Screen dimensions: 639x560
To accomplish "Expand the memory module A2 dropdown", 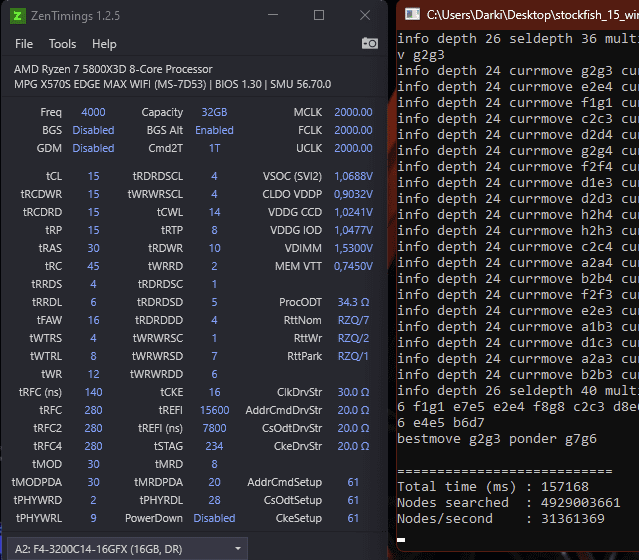I will click(237, 547).
